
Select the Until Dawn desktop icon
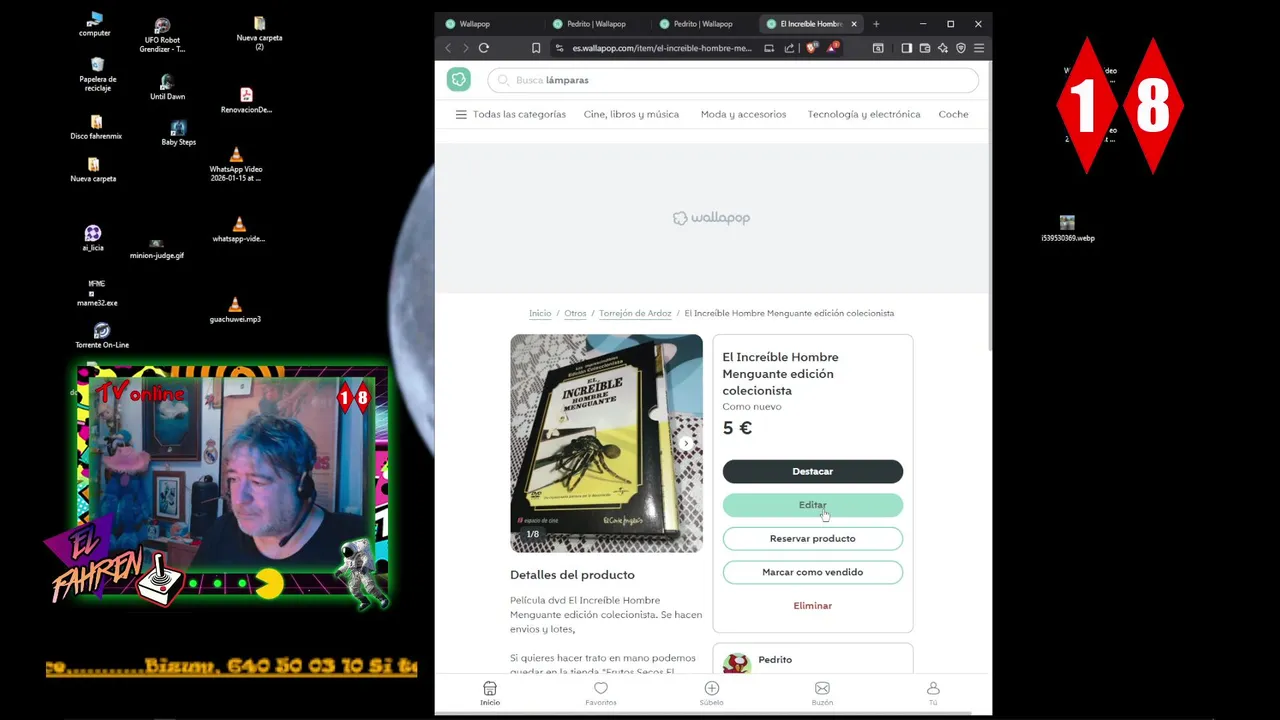click(x=167, y=87)
